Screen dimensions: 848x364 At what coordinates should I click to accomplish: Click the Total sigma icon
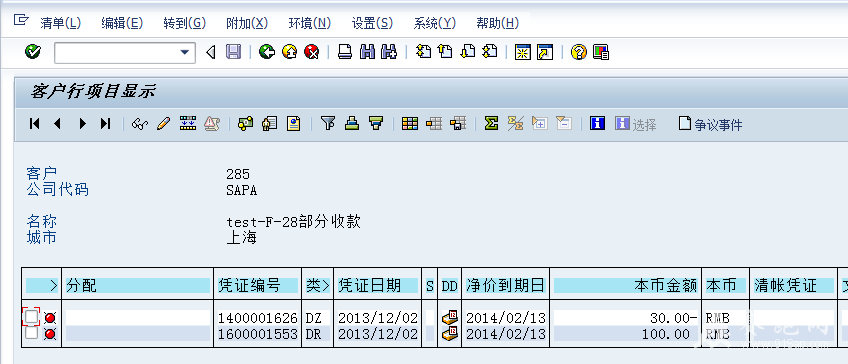tap(491, 124)
